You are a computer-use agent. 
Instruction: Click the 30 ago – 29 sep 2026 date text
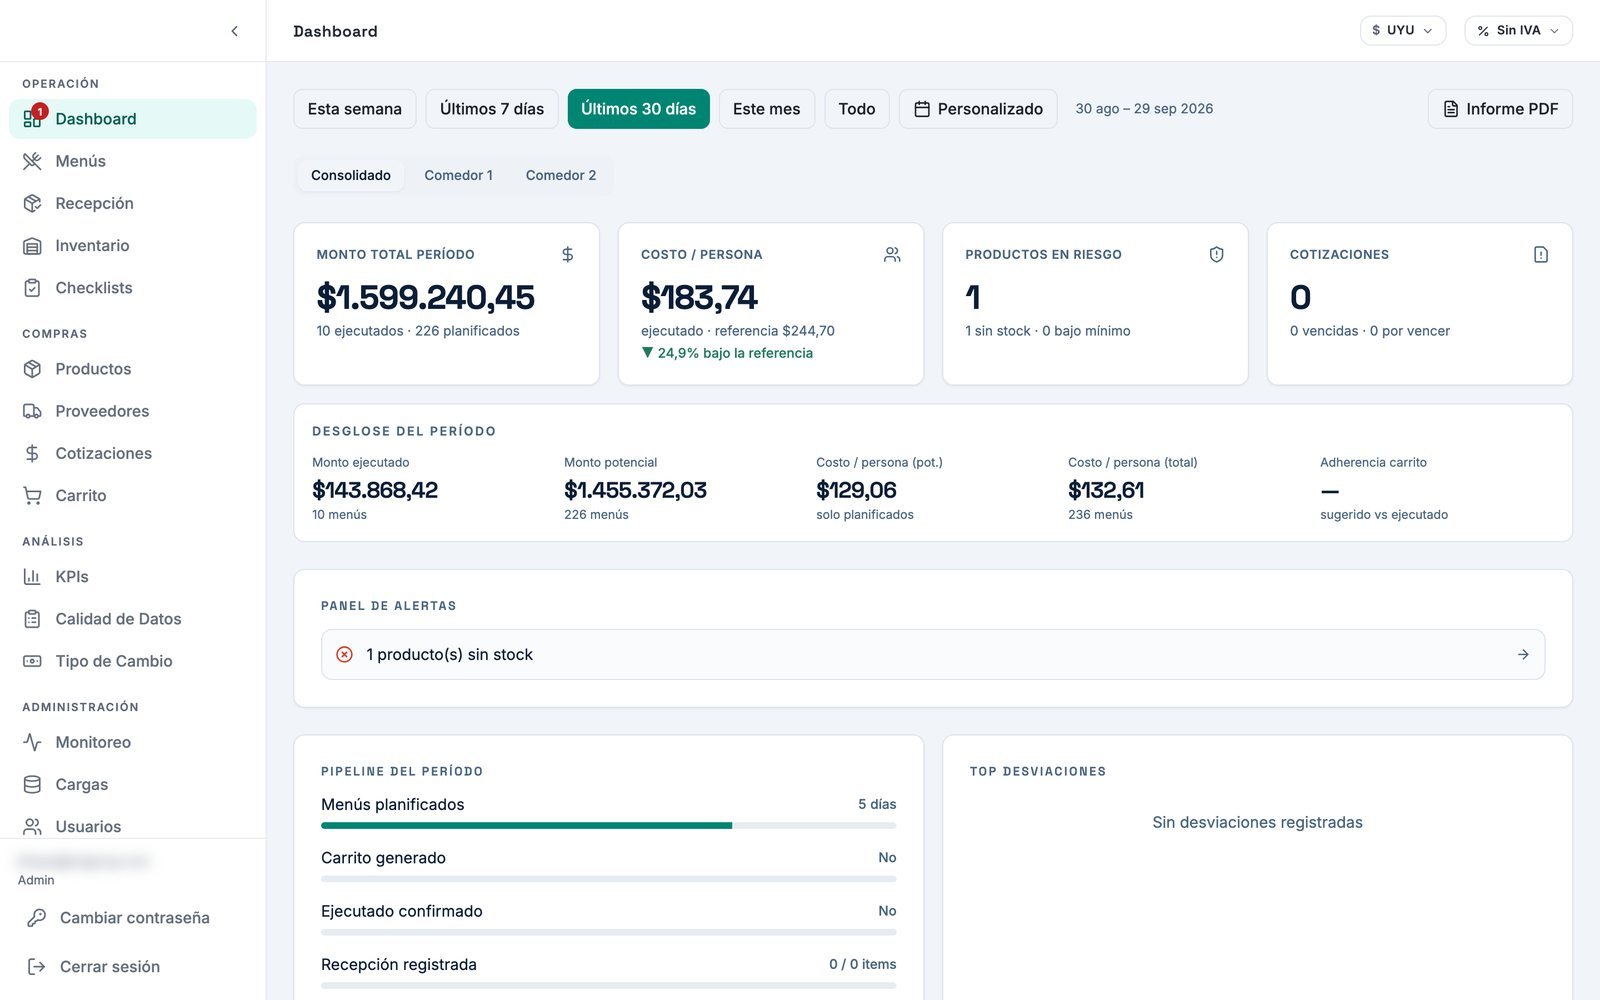click(x=1144, y=109)
